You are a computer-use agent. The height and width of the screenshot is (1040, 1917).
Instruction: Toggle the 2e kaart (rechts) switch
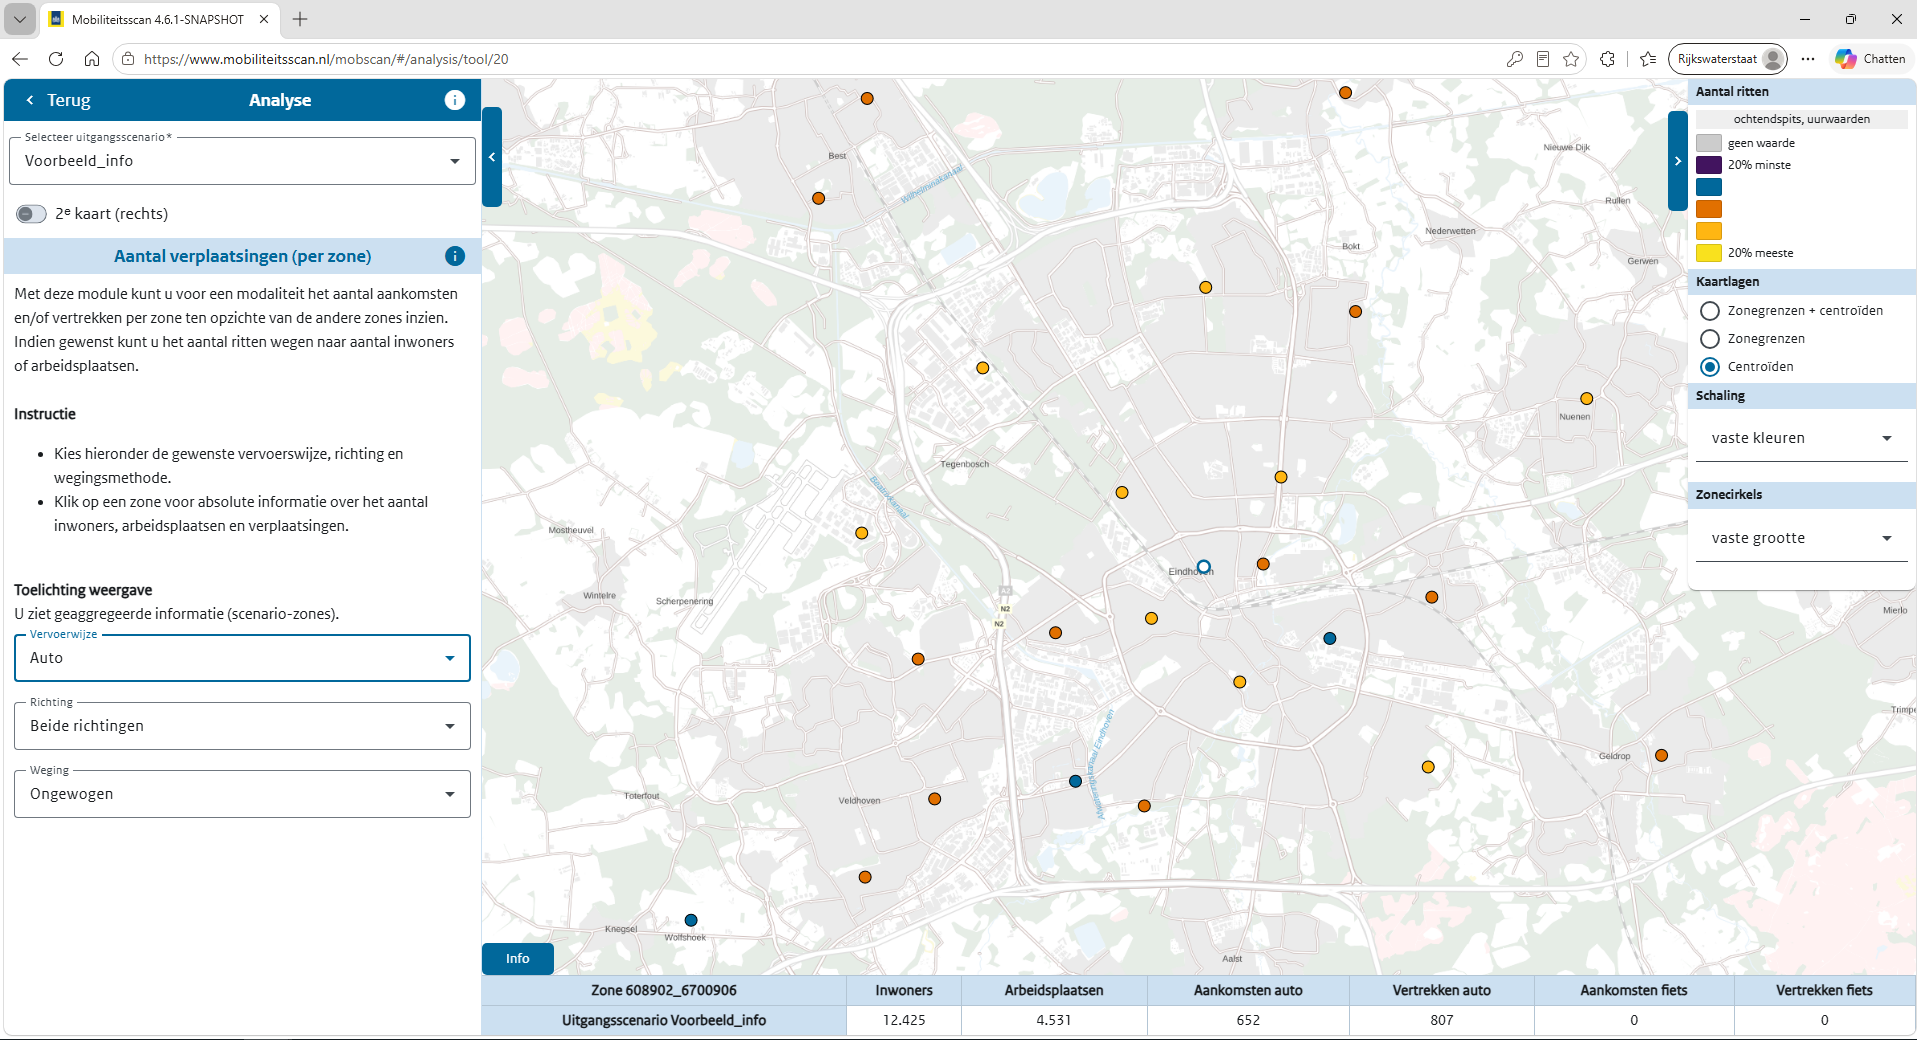31,214
